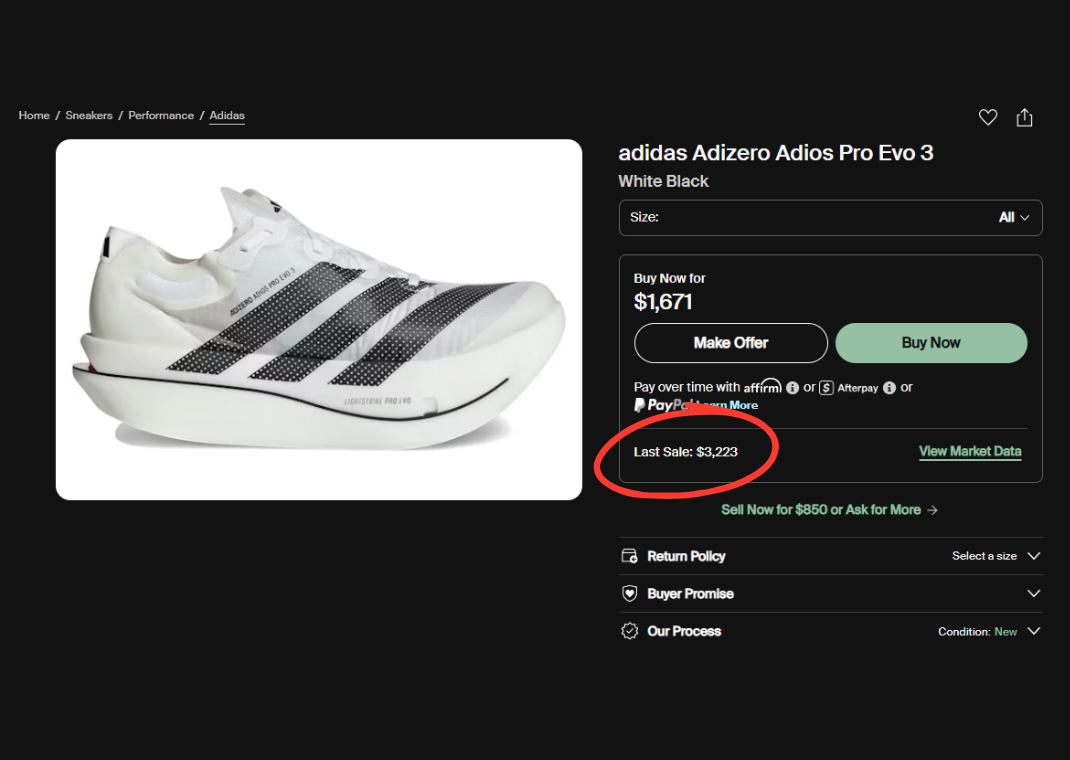Click the Affirm info icon
This screenshot has height=760, width=1070.
coord(793,387)
